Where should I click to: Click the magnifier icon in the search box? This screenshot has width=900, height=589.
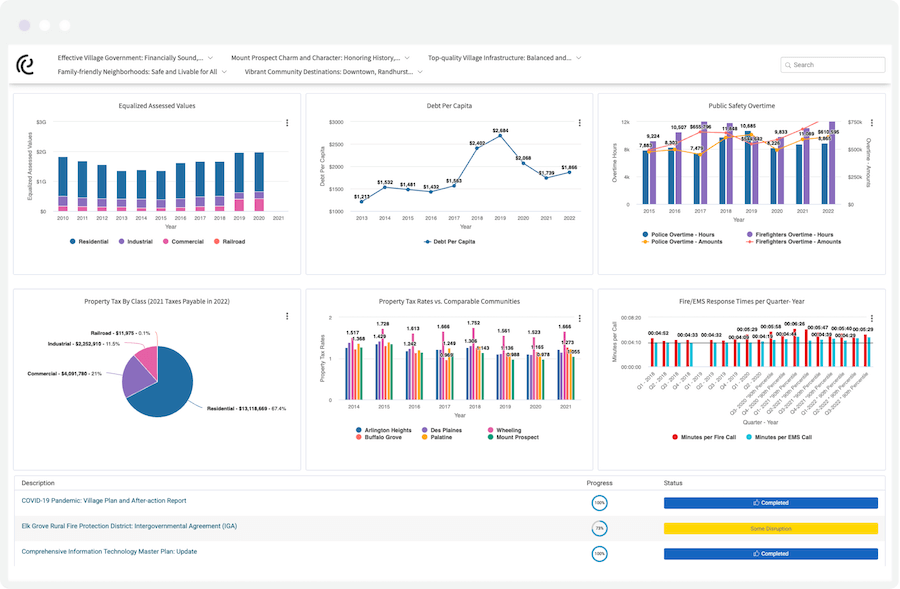791,64
